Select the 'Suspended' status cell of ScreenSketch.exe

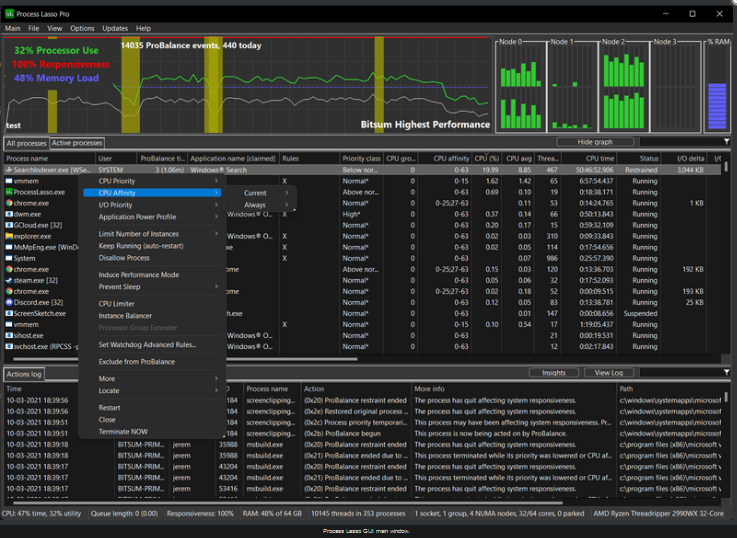[640, 313]
